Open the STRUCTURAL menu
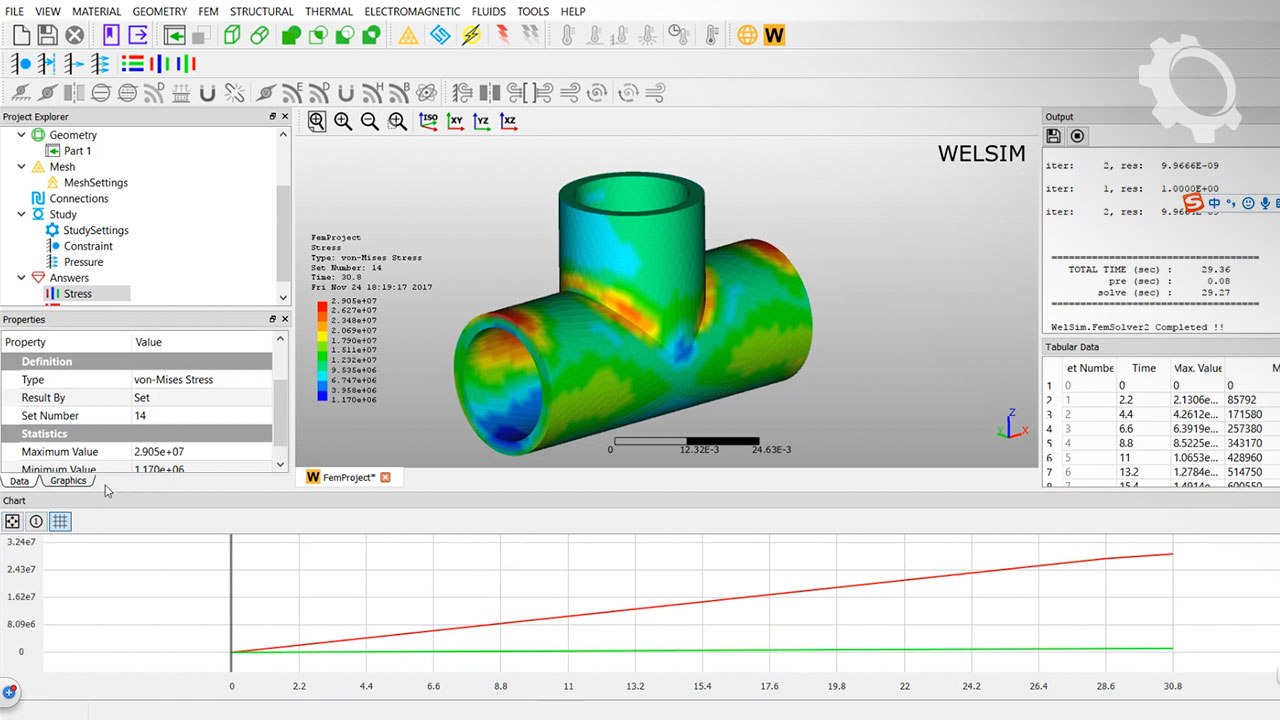 pos(261,11)
